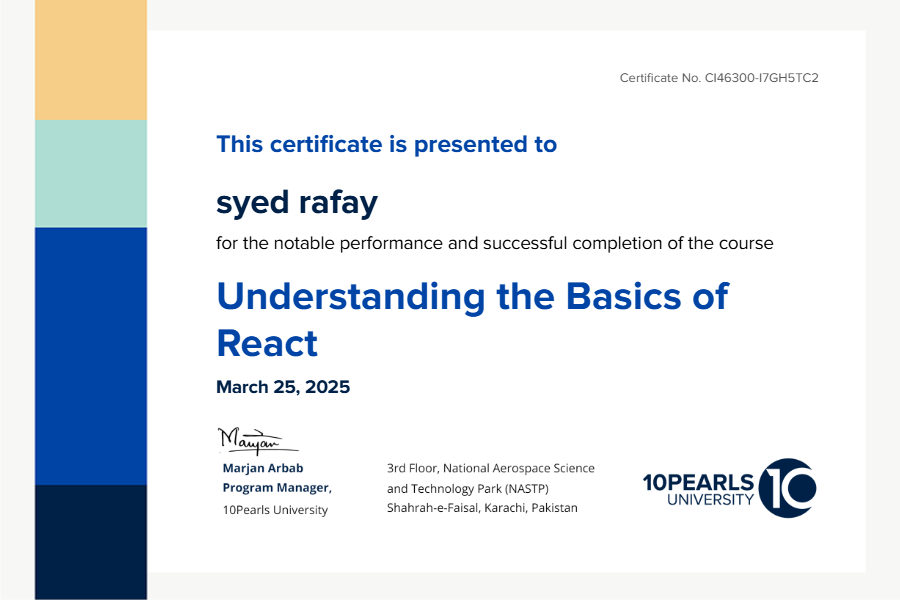
Task: Click the 'This certificate is presented to' heading
Action: 386,144
